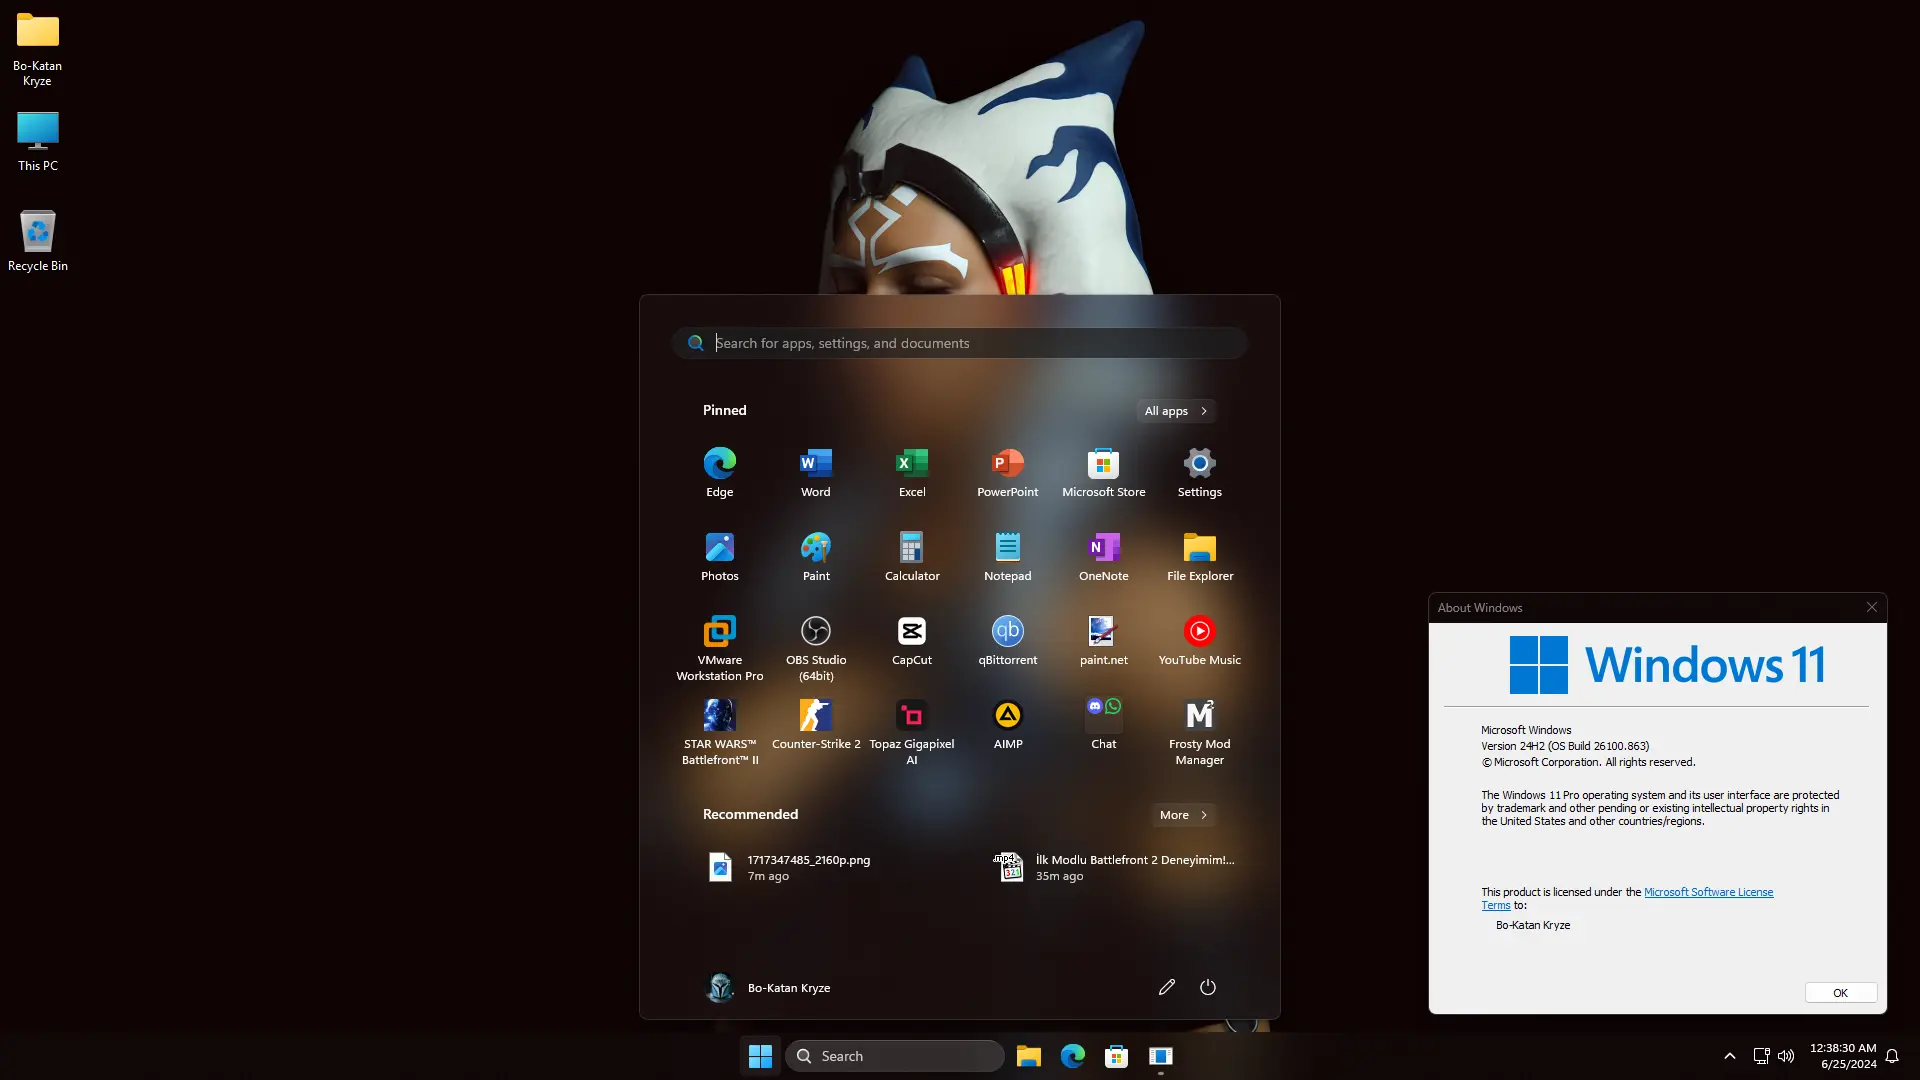Open Edge from the taskbar

point(1072,1056)
